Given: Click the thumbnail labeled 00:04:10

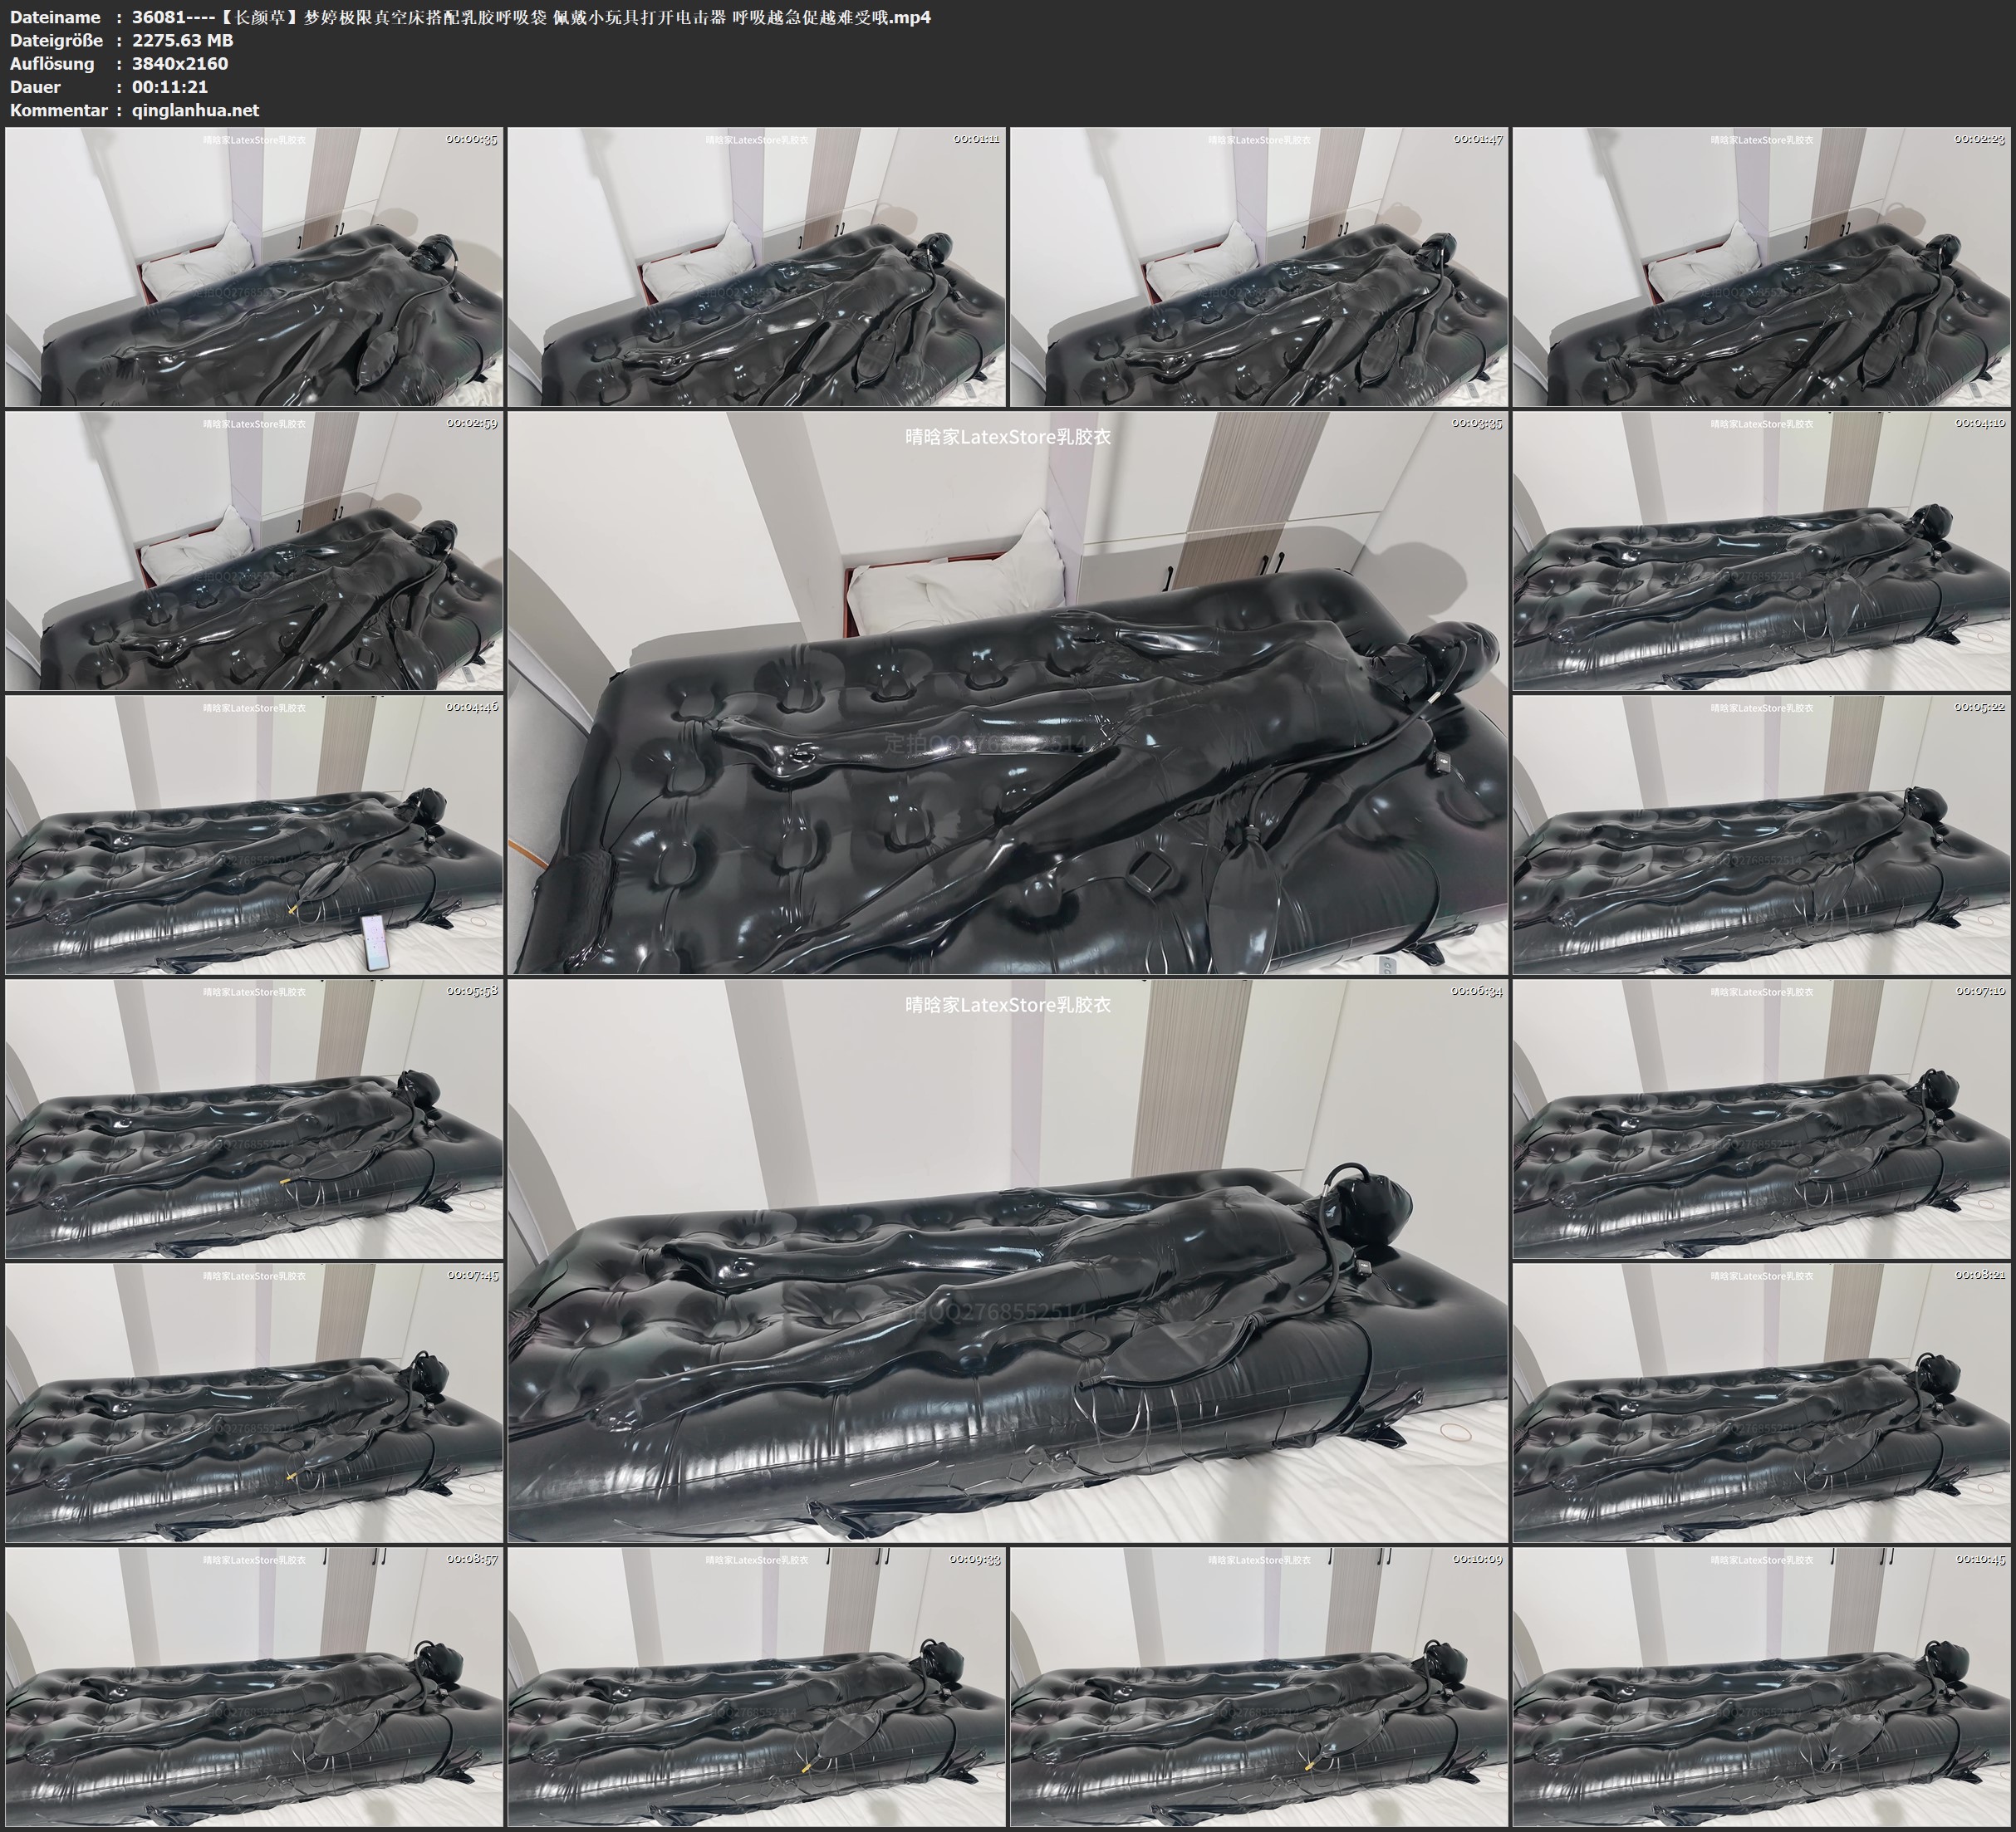Looking at the screenshot, I should [1762, 550].
